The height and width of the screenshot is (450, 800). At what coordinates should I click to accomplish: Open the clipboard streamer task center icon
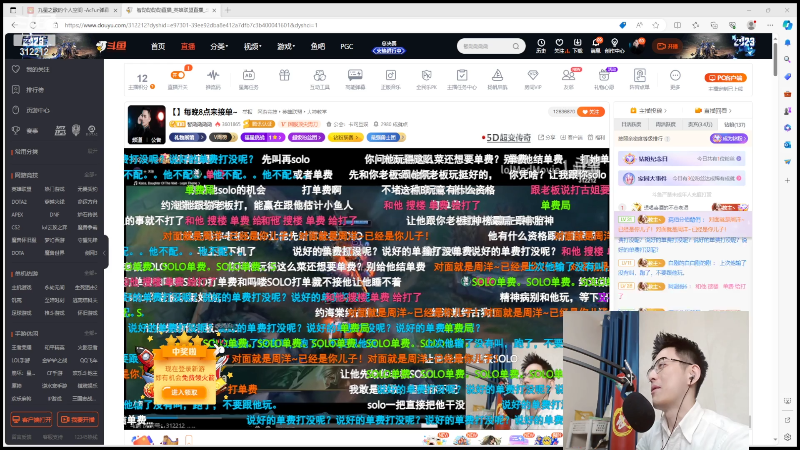click(462, 76)
